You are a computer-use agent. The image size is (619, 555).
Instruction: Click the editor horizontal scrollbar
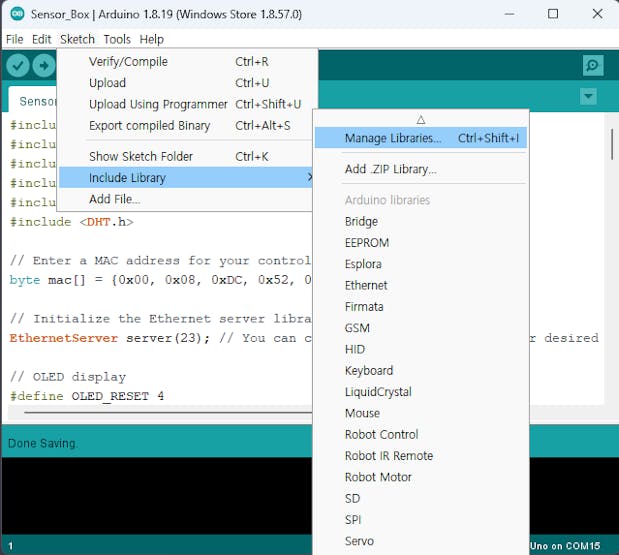(168, 412)
